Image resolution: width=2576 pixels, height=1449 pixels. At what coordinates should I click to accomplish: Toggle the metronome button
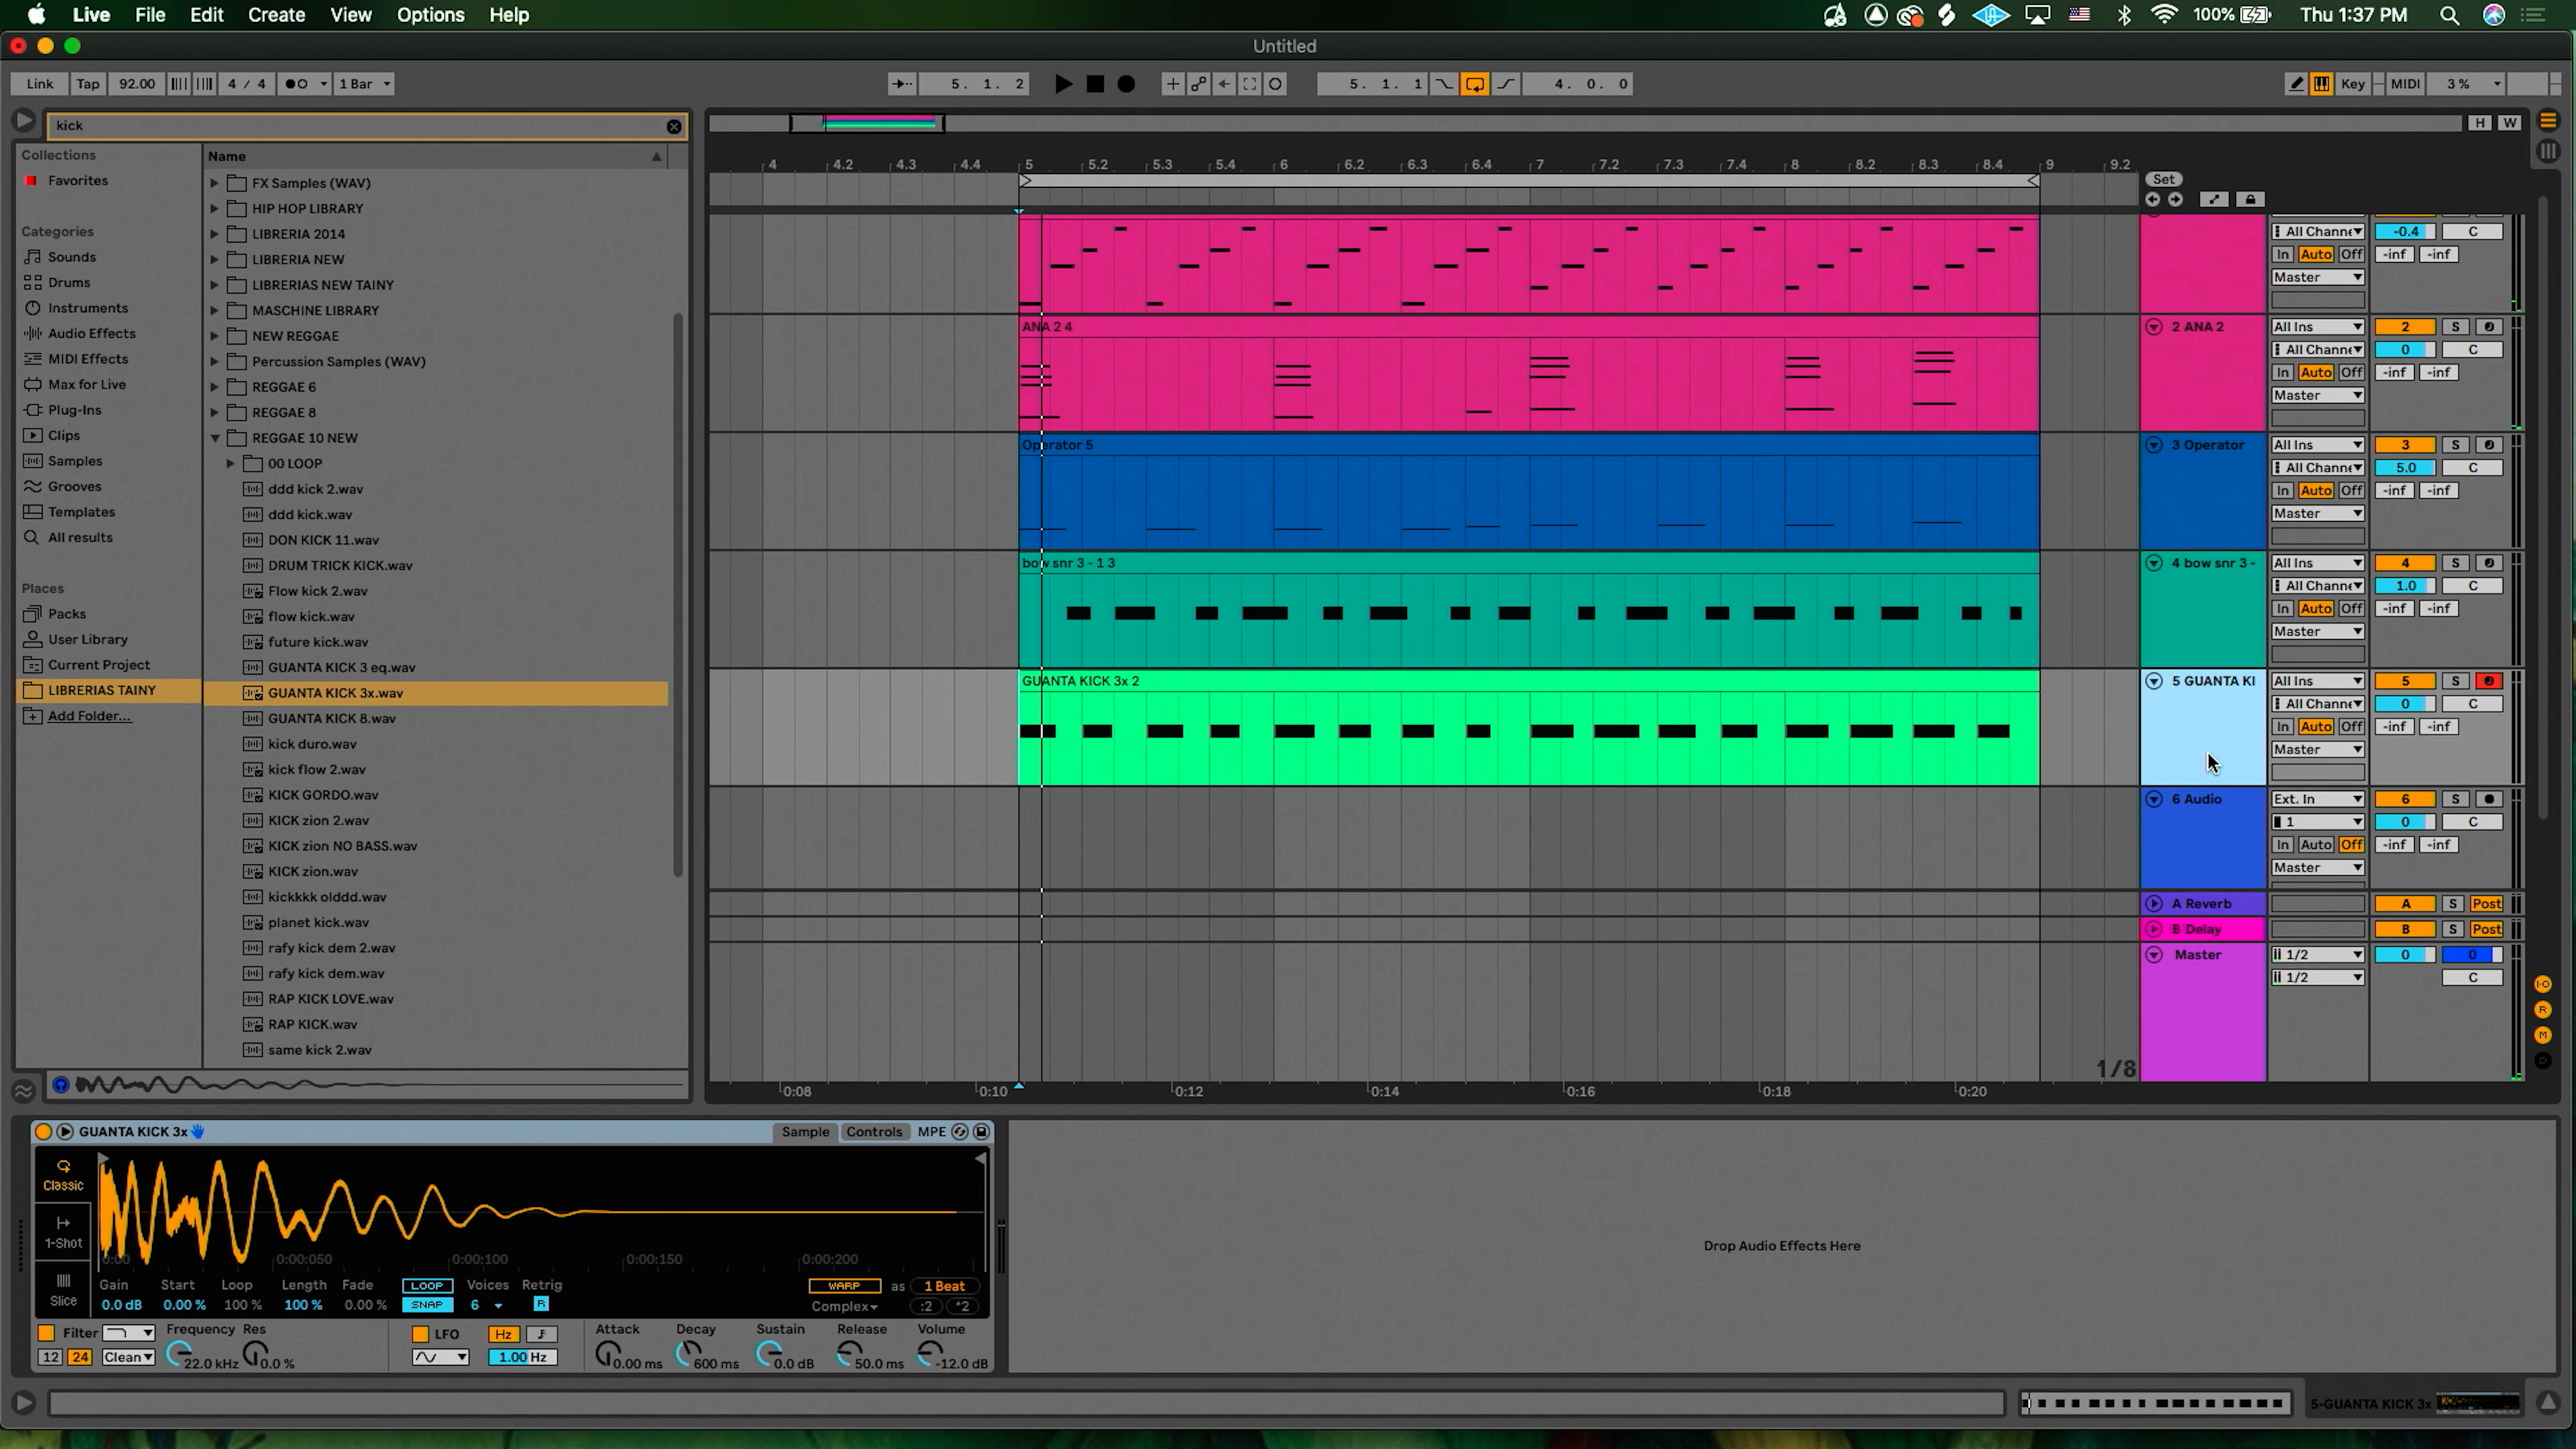point(298,84)
